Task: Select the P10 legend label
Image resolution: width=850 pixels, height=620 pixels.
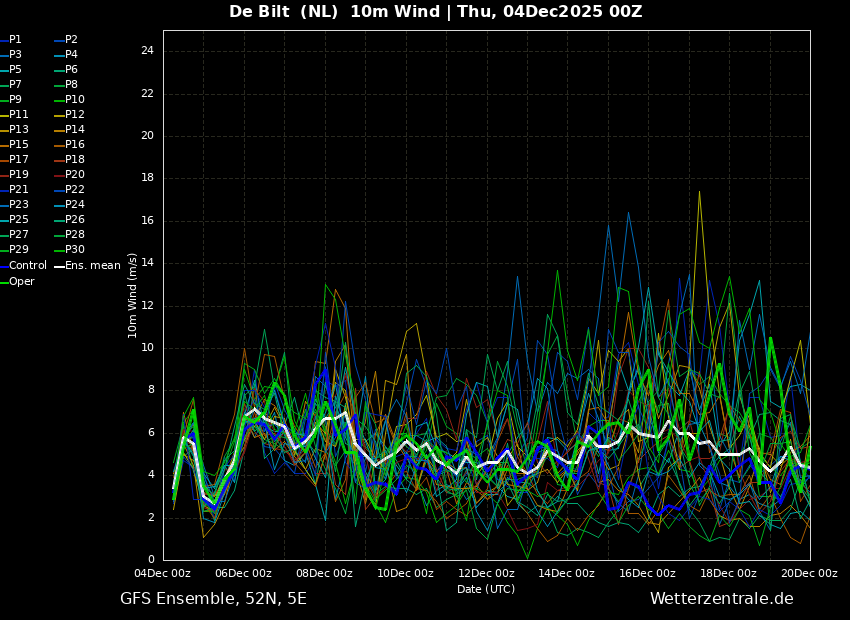Action: 74,100
